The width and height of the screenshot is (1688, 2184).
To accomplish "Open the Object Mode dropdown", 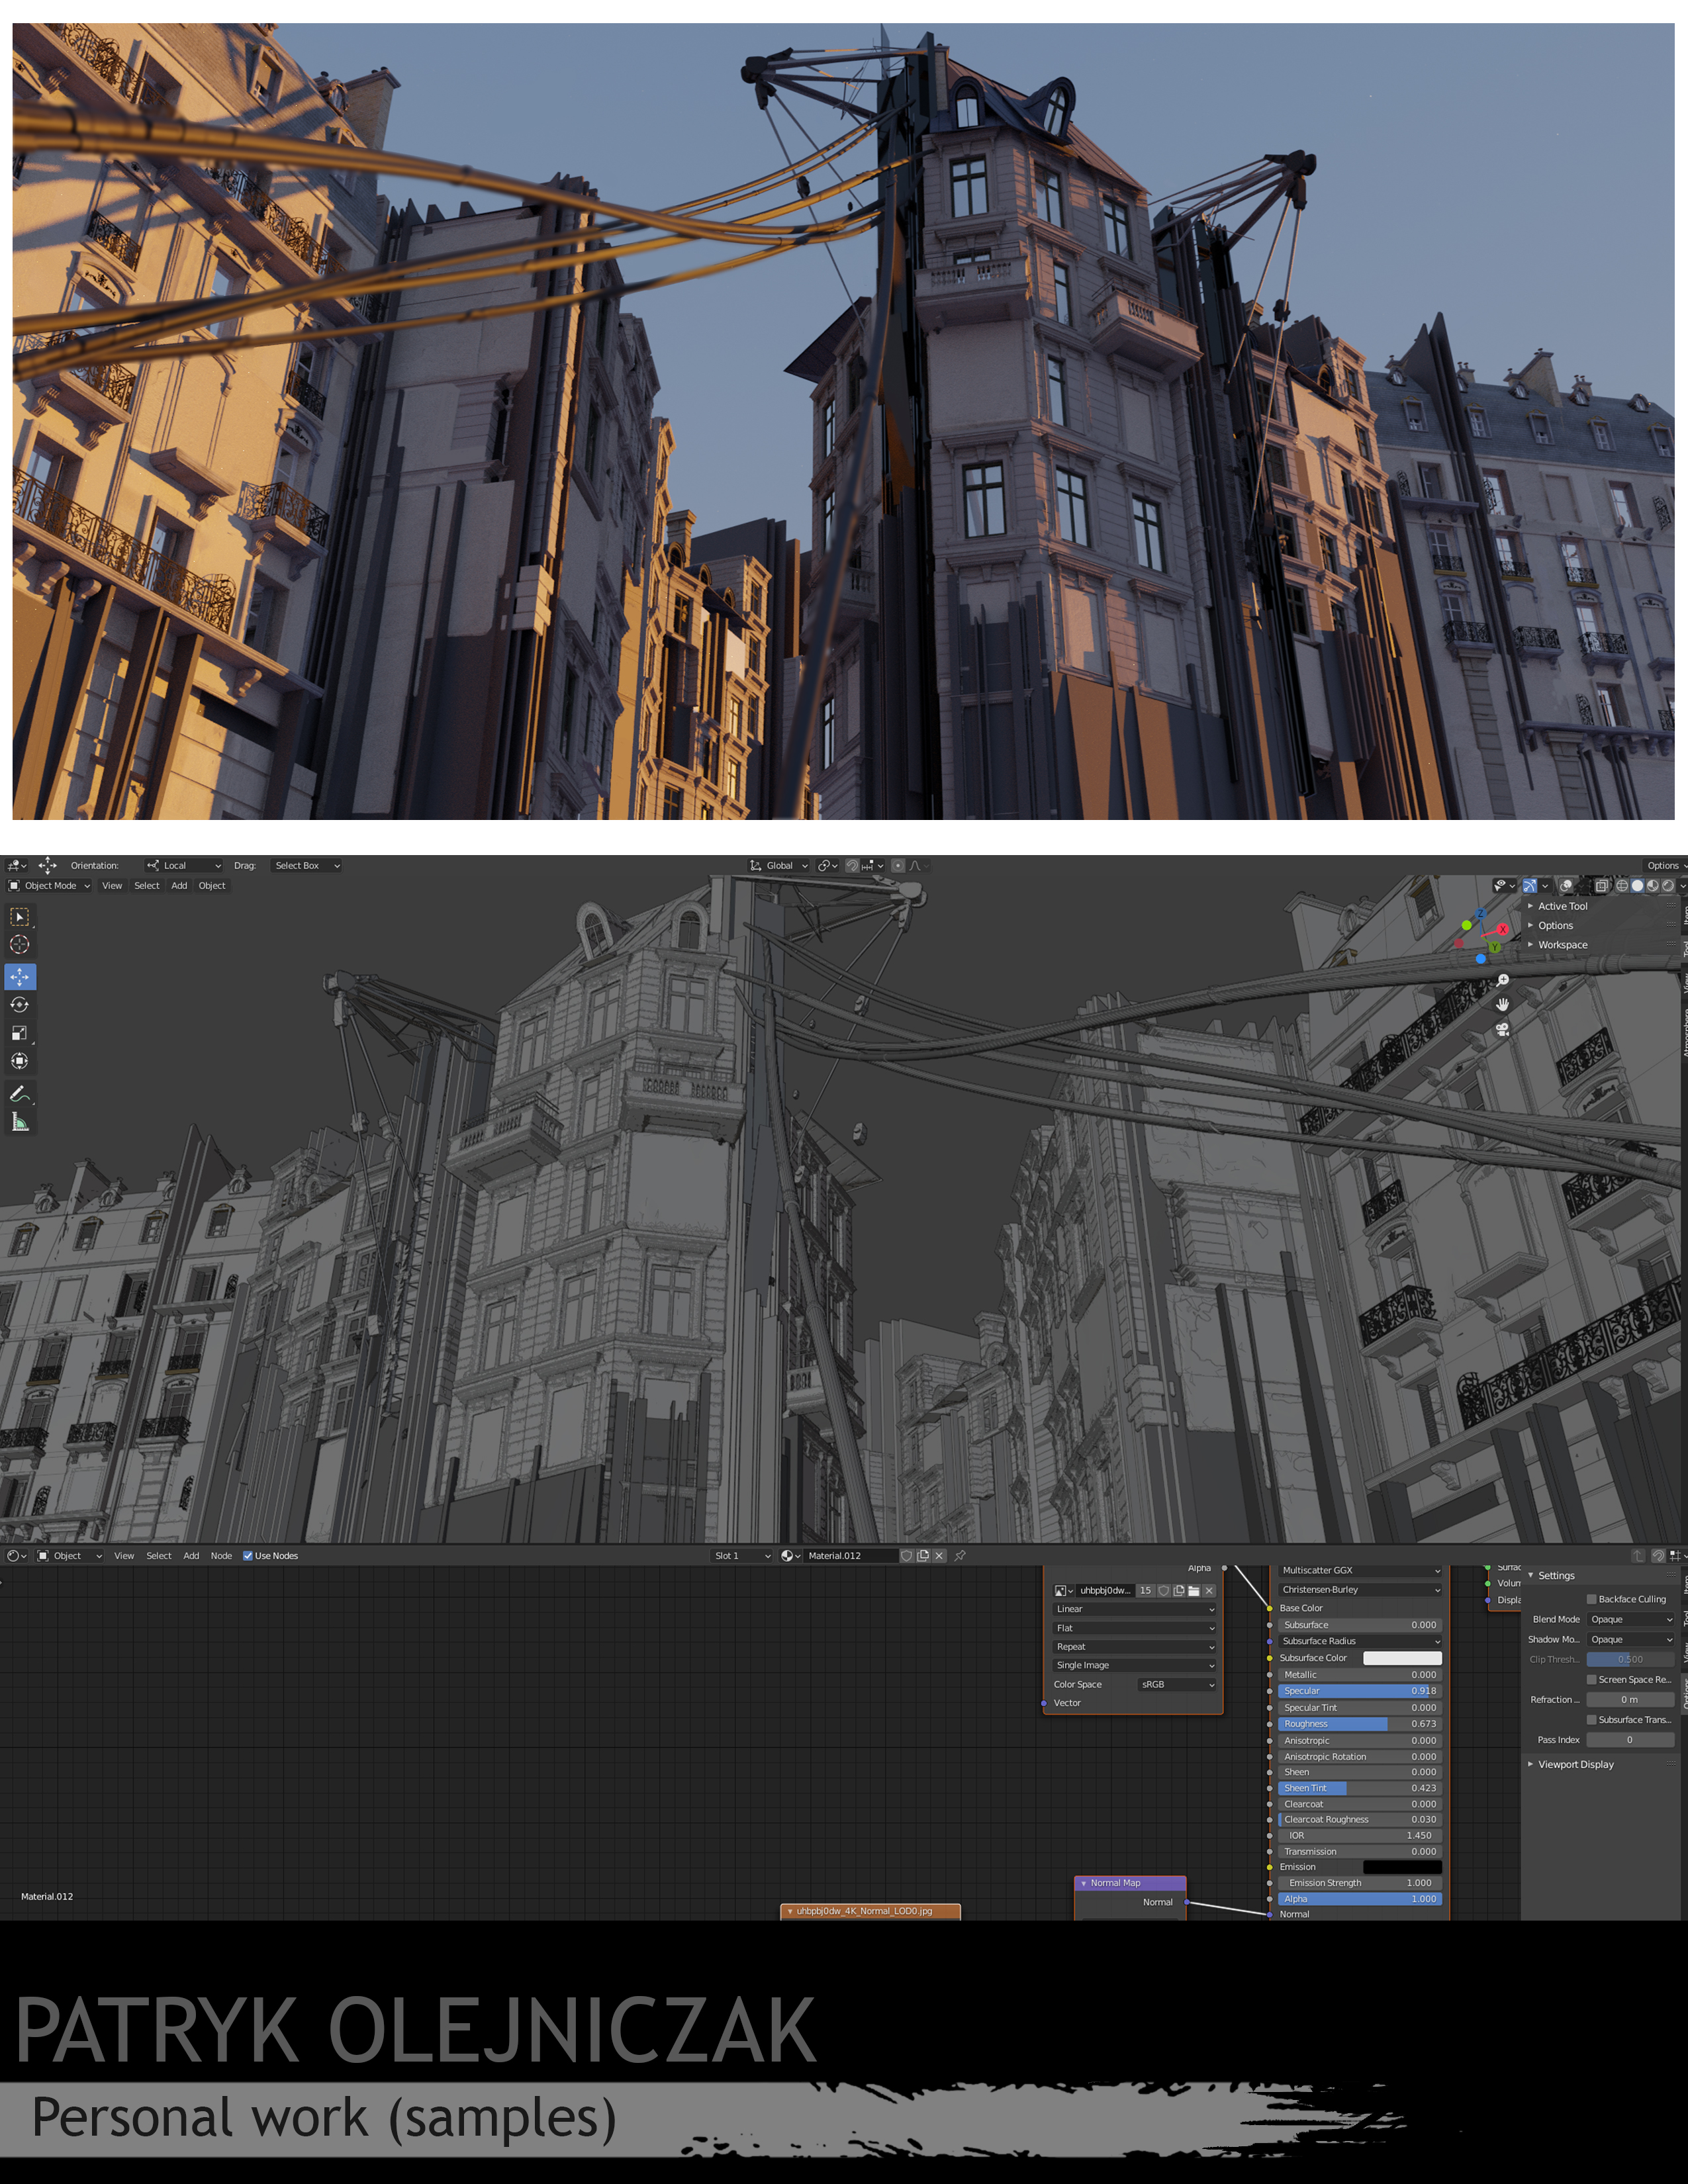I will click(x=49, y=885).
